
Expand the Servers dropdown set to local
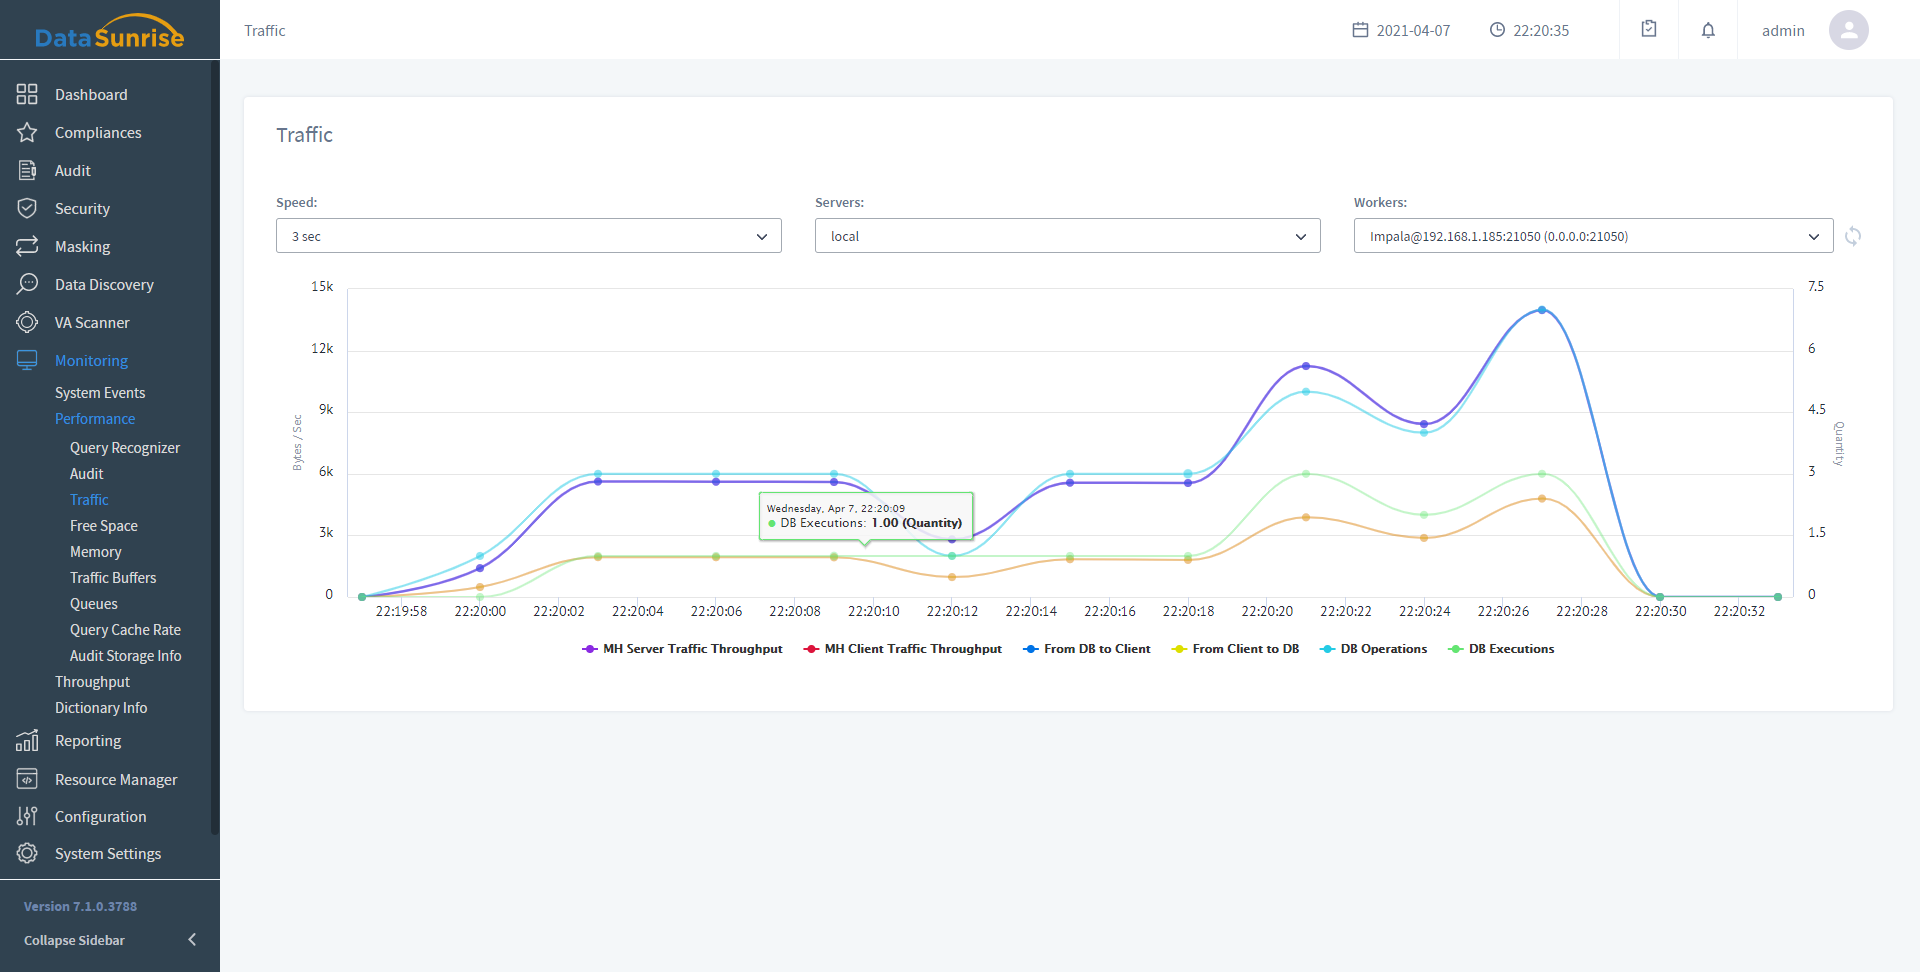pyautogui.click(x=1067, y=236)
